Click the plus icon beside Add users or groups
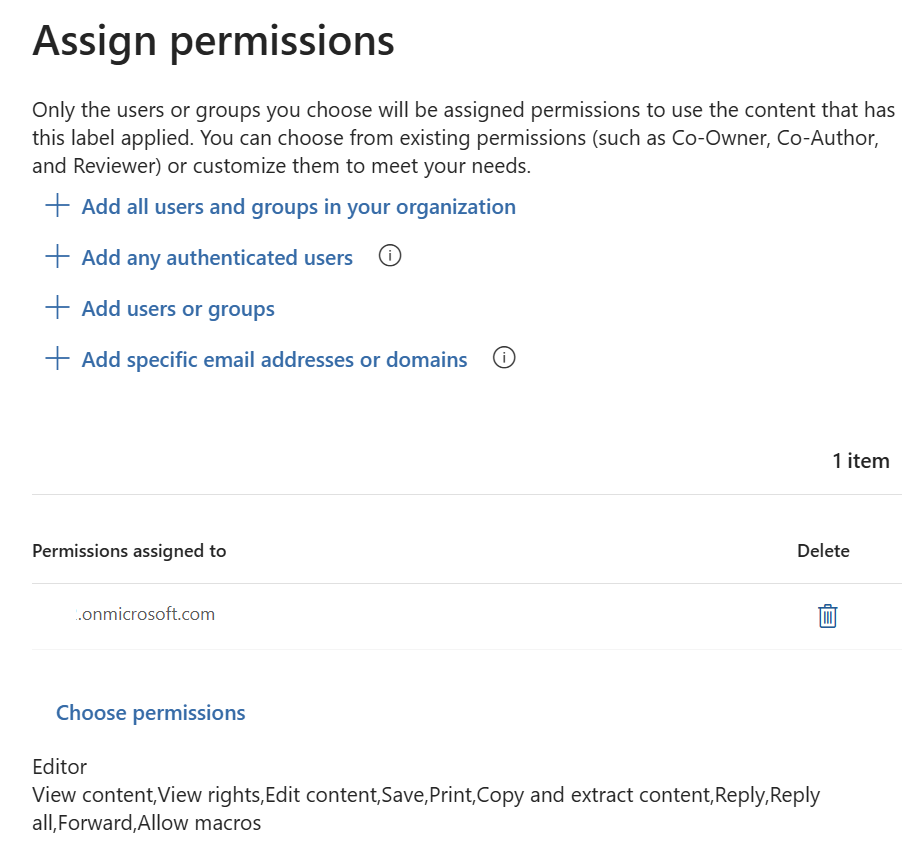The image size is (917, 860). pyautogui.click(x=58, y=309)
